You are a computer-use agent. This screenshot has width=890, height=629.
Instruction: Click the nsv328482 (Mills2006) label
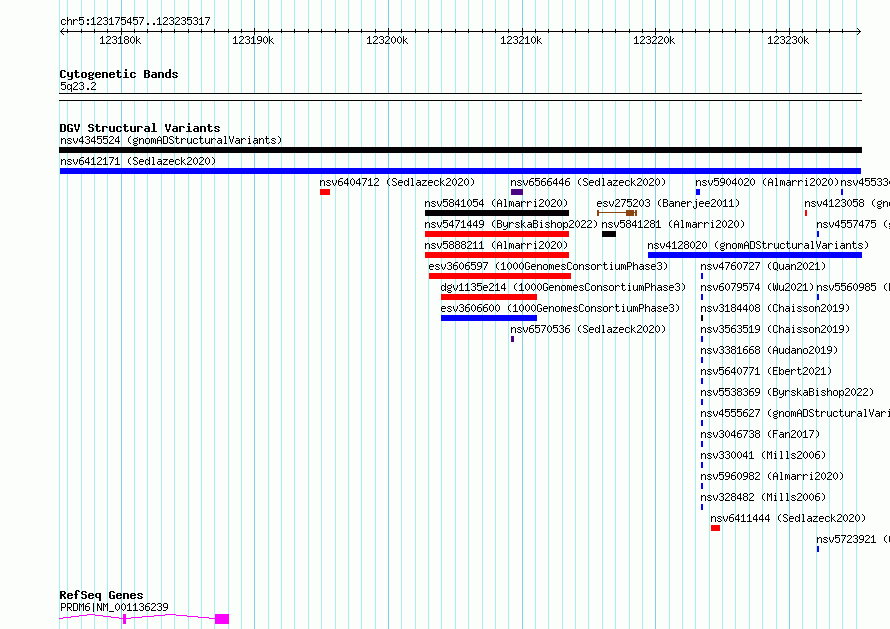pyautogui.click(x=763, y=497)
